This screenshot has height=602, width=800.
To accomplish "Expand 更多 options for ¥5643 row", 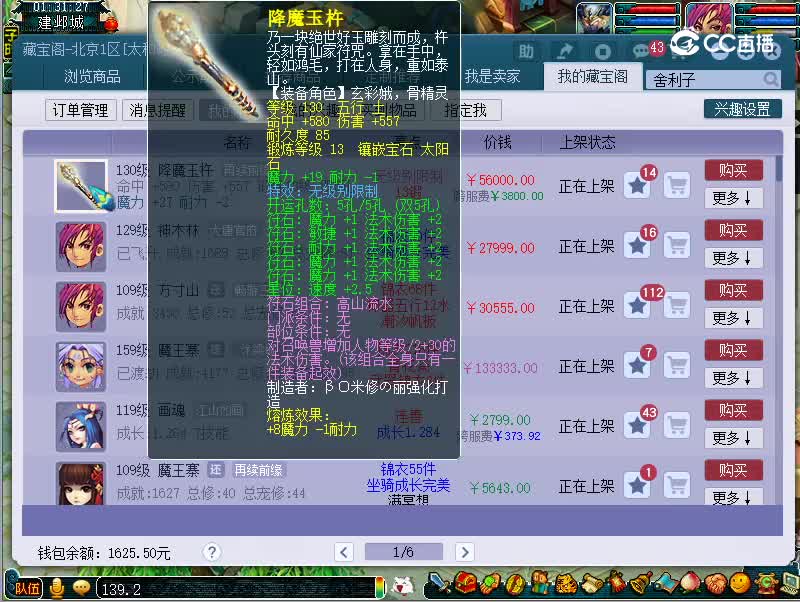I will 734,496.
